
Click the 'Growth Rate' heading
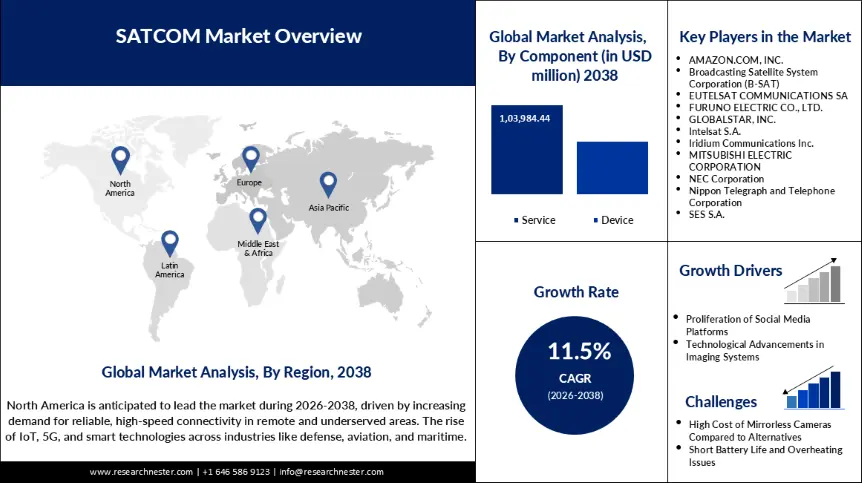[576, 292]
